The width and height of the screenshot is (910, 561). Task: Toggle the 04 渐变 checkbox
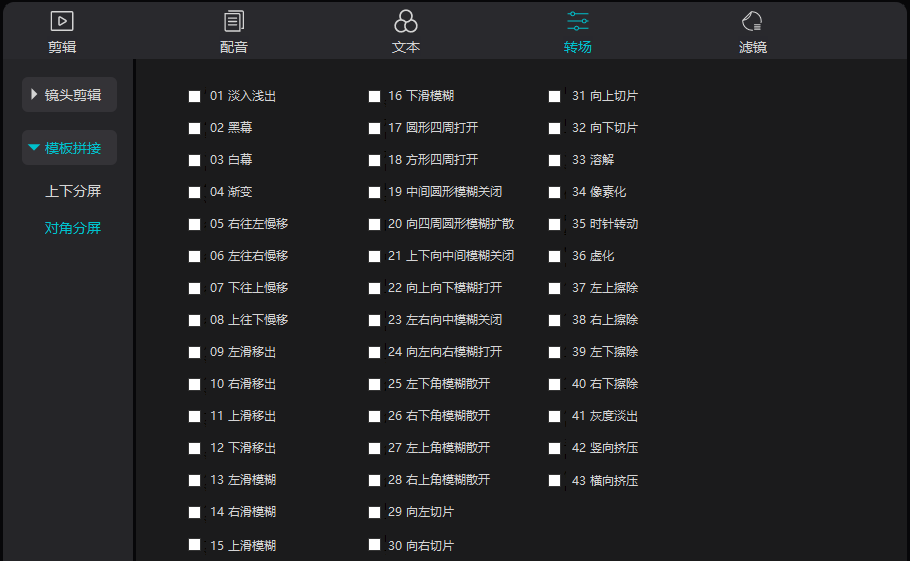click(x=194, y=192)
